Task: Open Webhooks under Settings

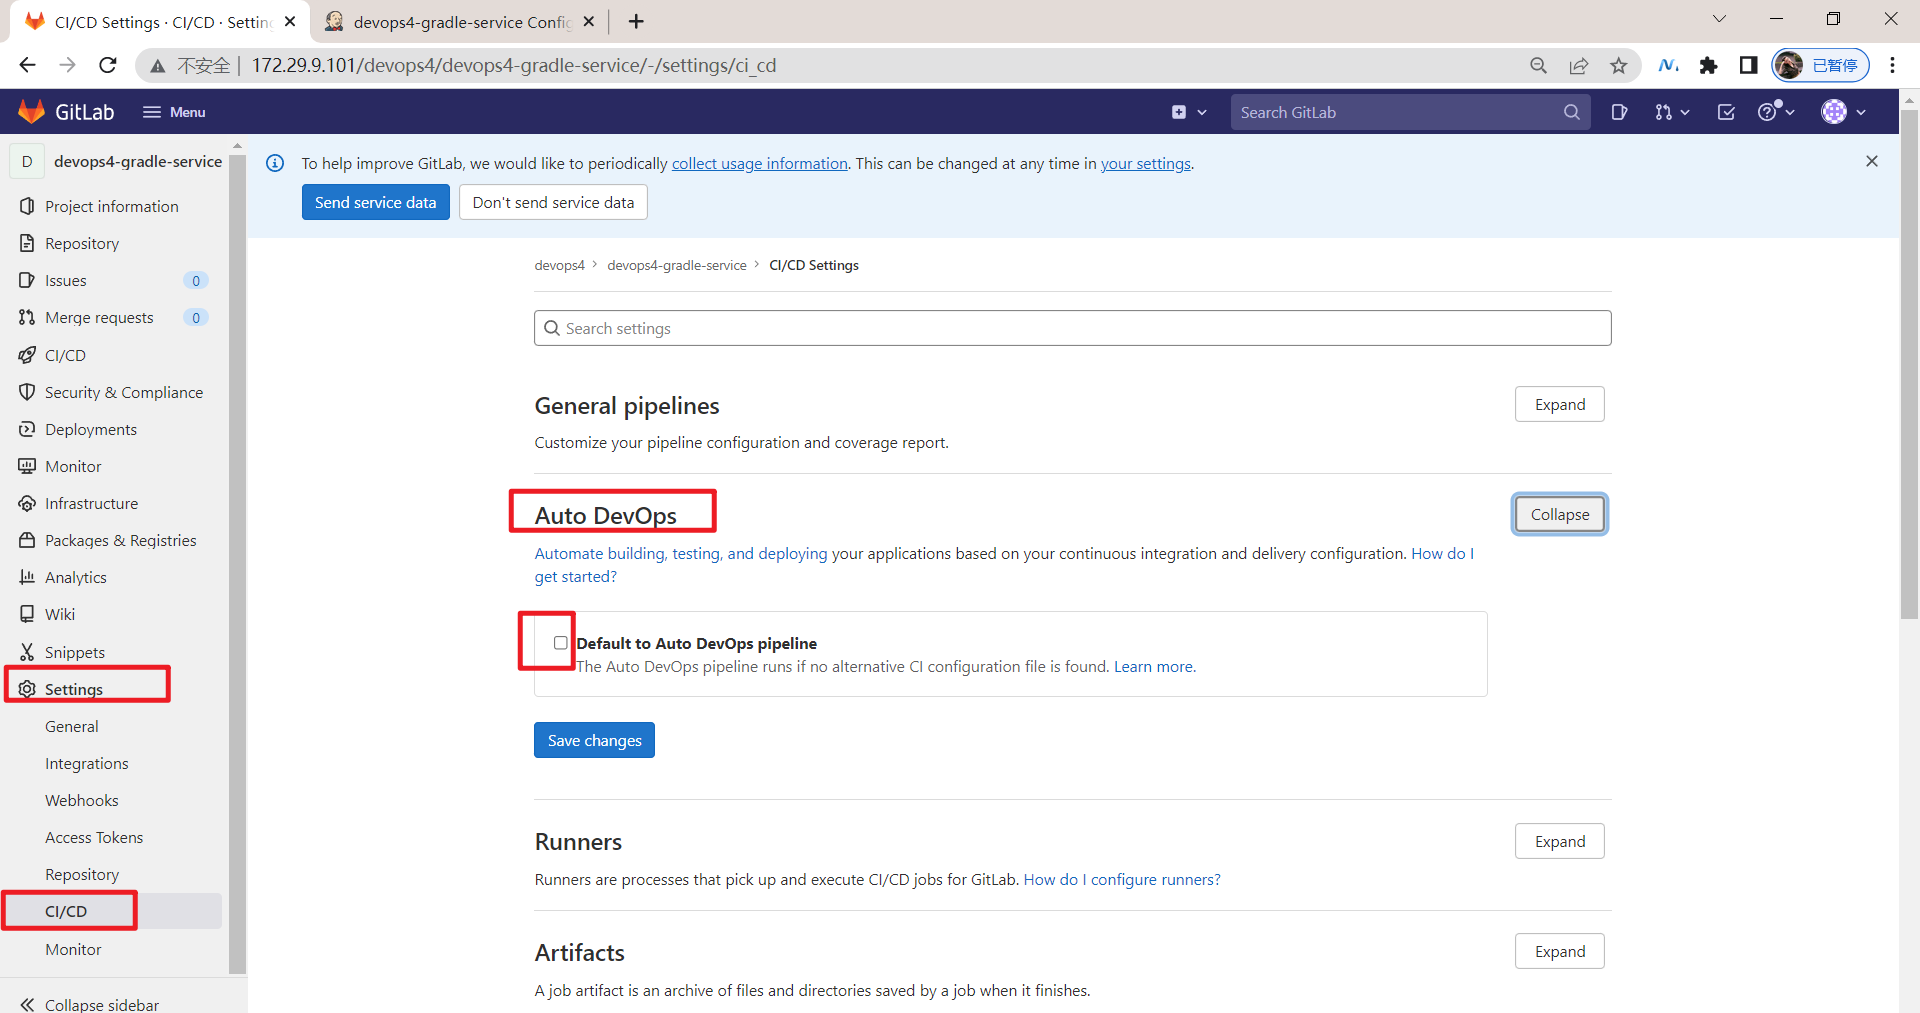Action: point(82,800)
